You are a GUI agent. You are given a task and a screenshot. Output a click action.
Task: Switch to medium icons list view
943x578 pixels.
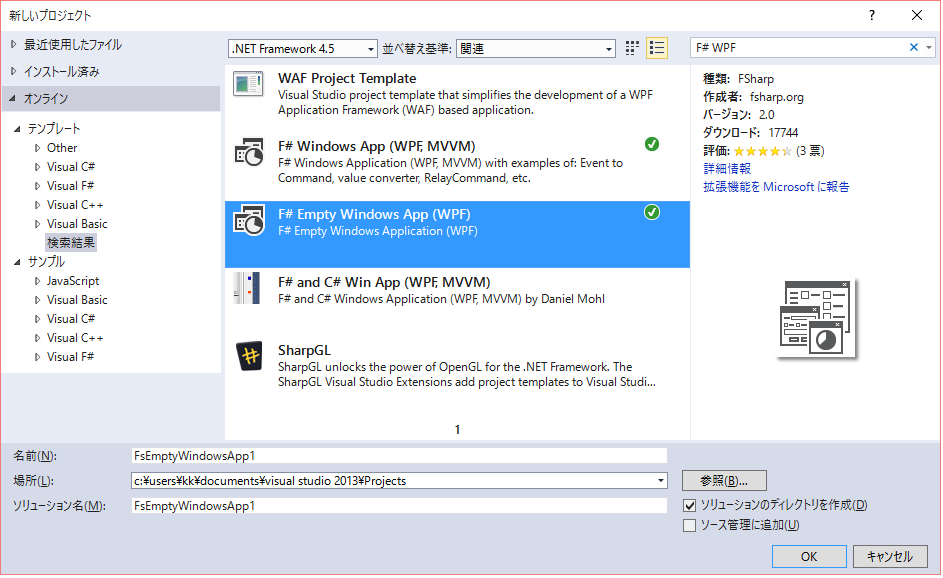(x=657, y=48)
